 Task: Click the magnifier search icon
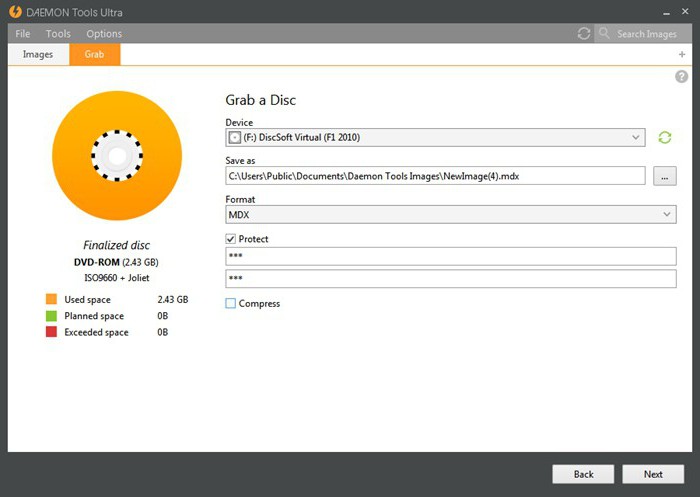click(x=604, y=33)
